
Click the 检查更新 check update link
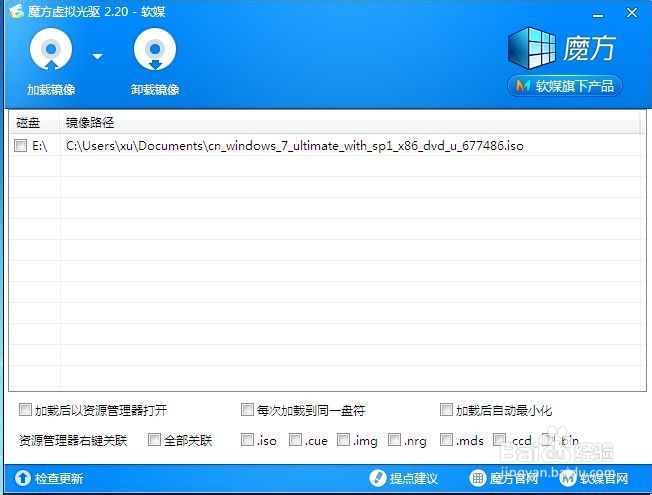tap(59, 478)
